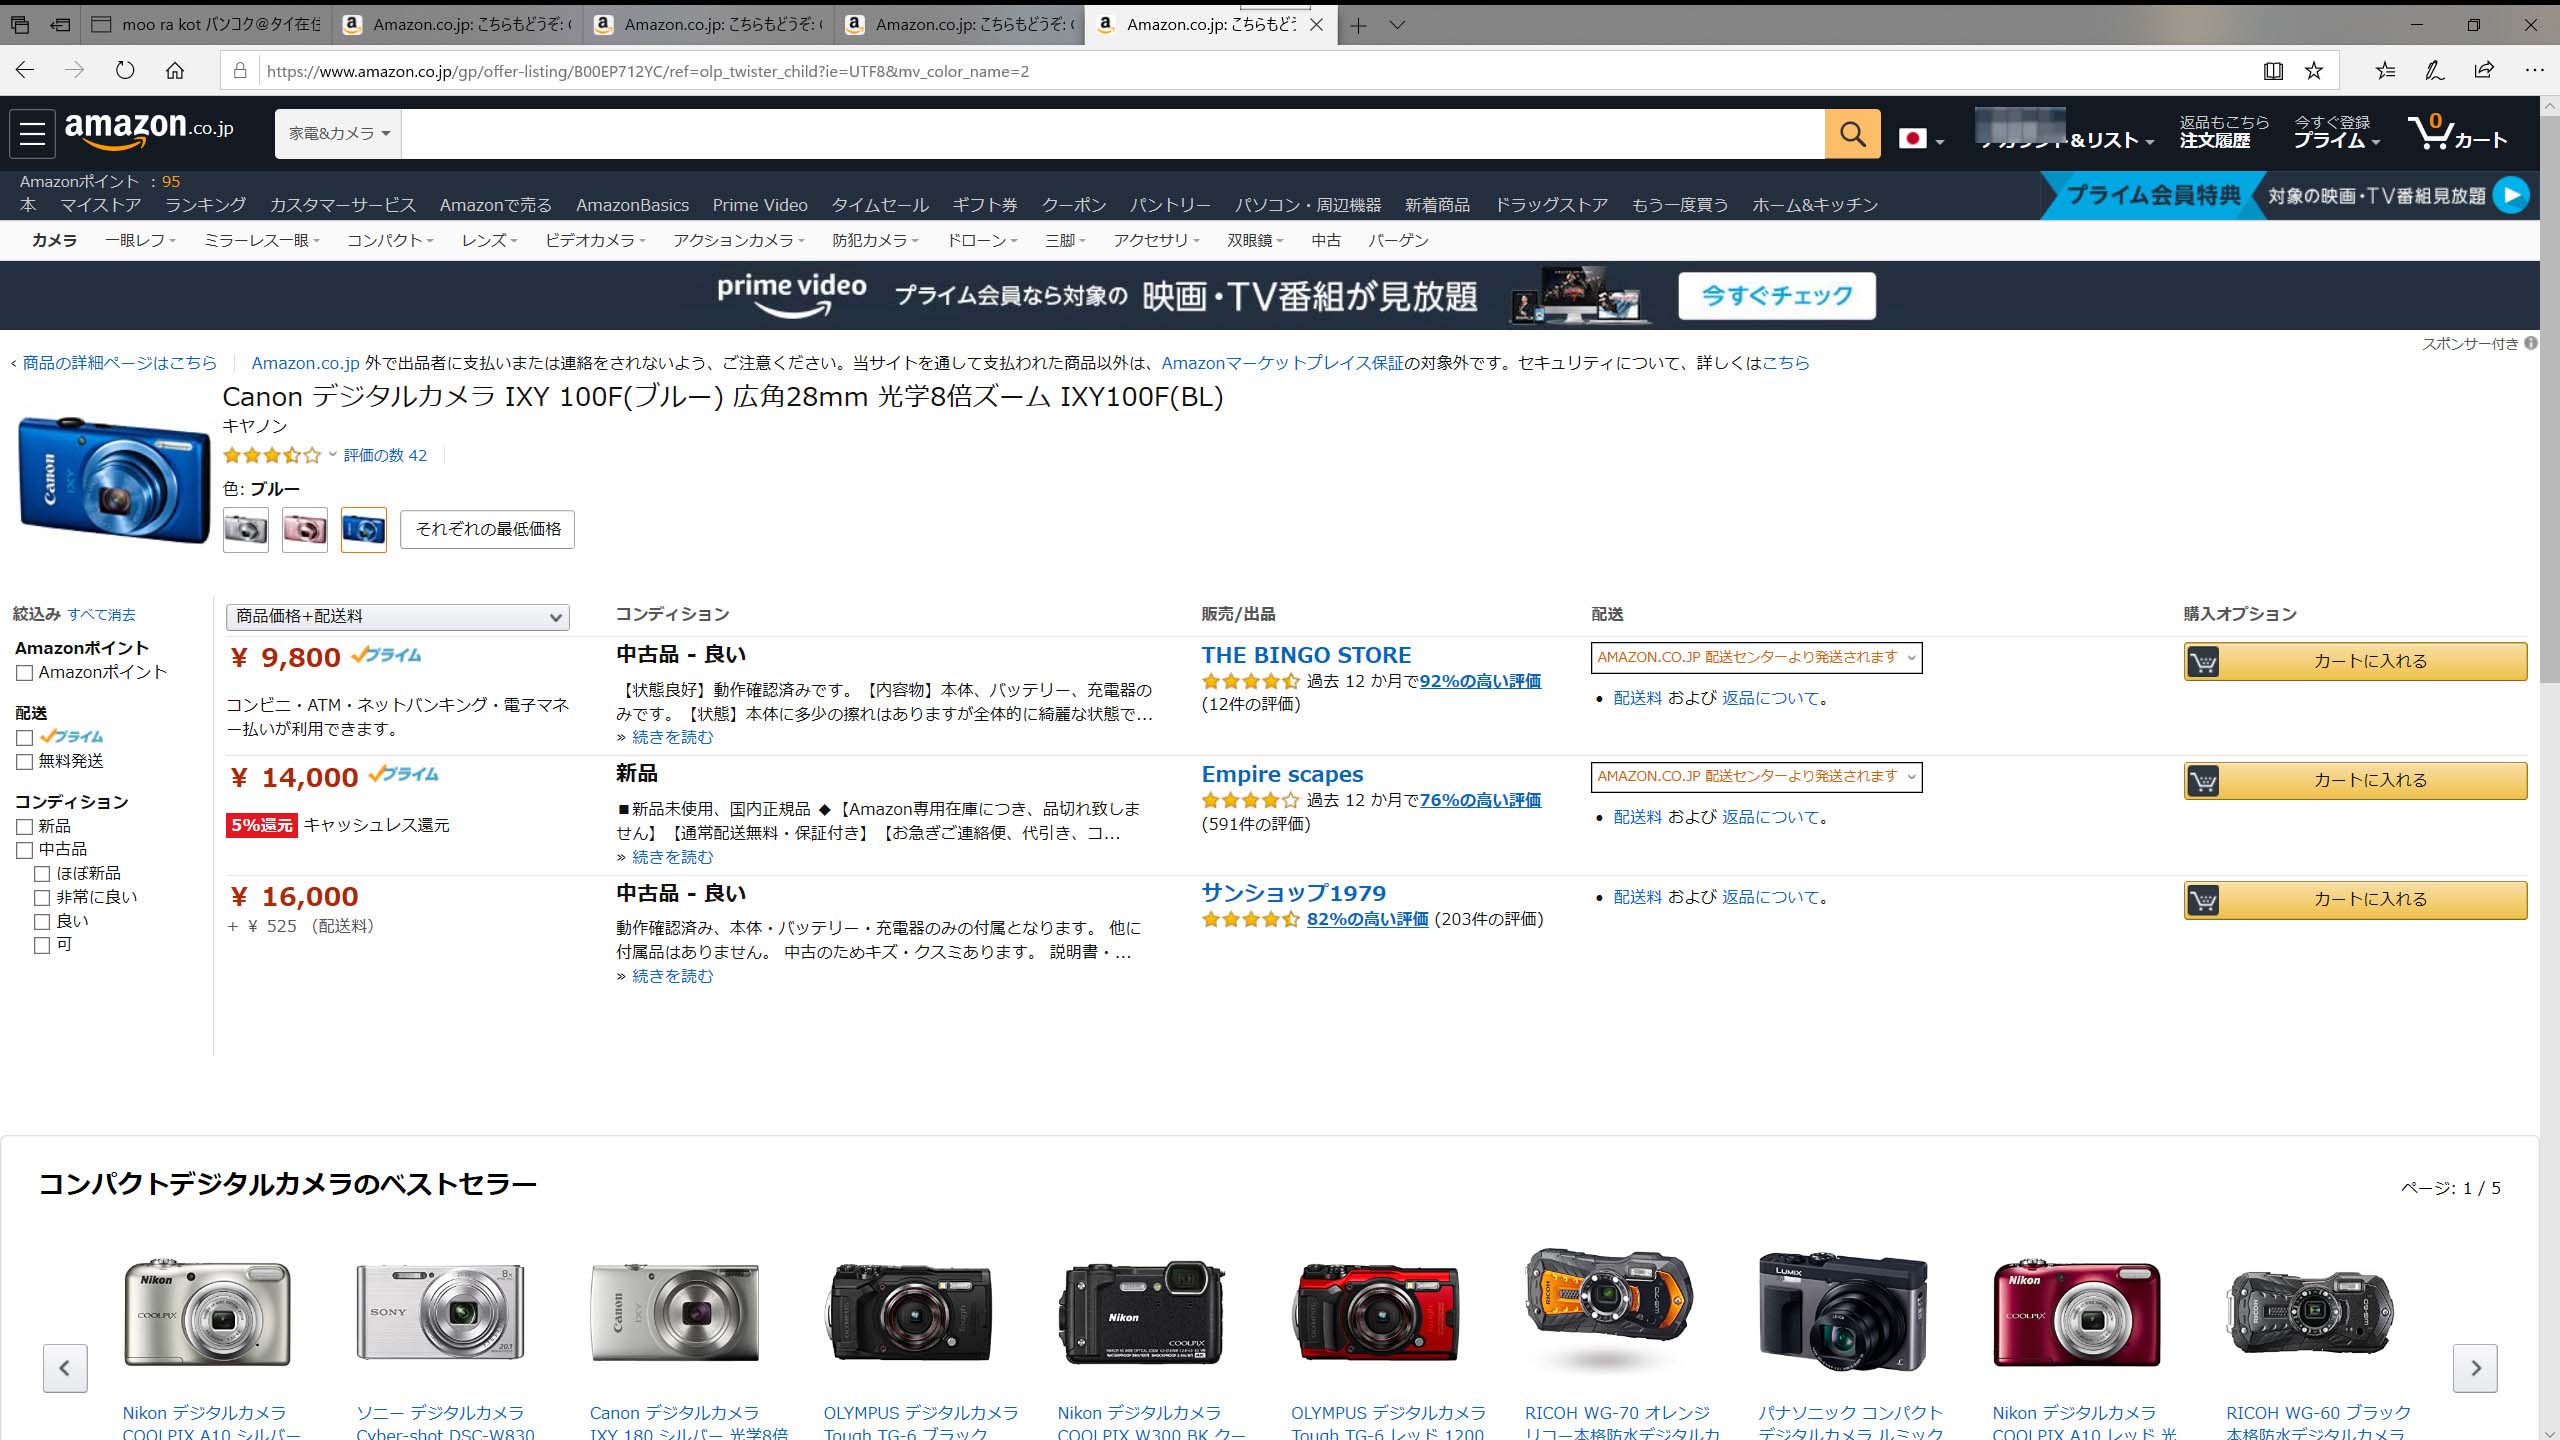Reload the page with refresh icon
Screen dimensions: 2560x1440
click(x=125, y=70)
